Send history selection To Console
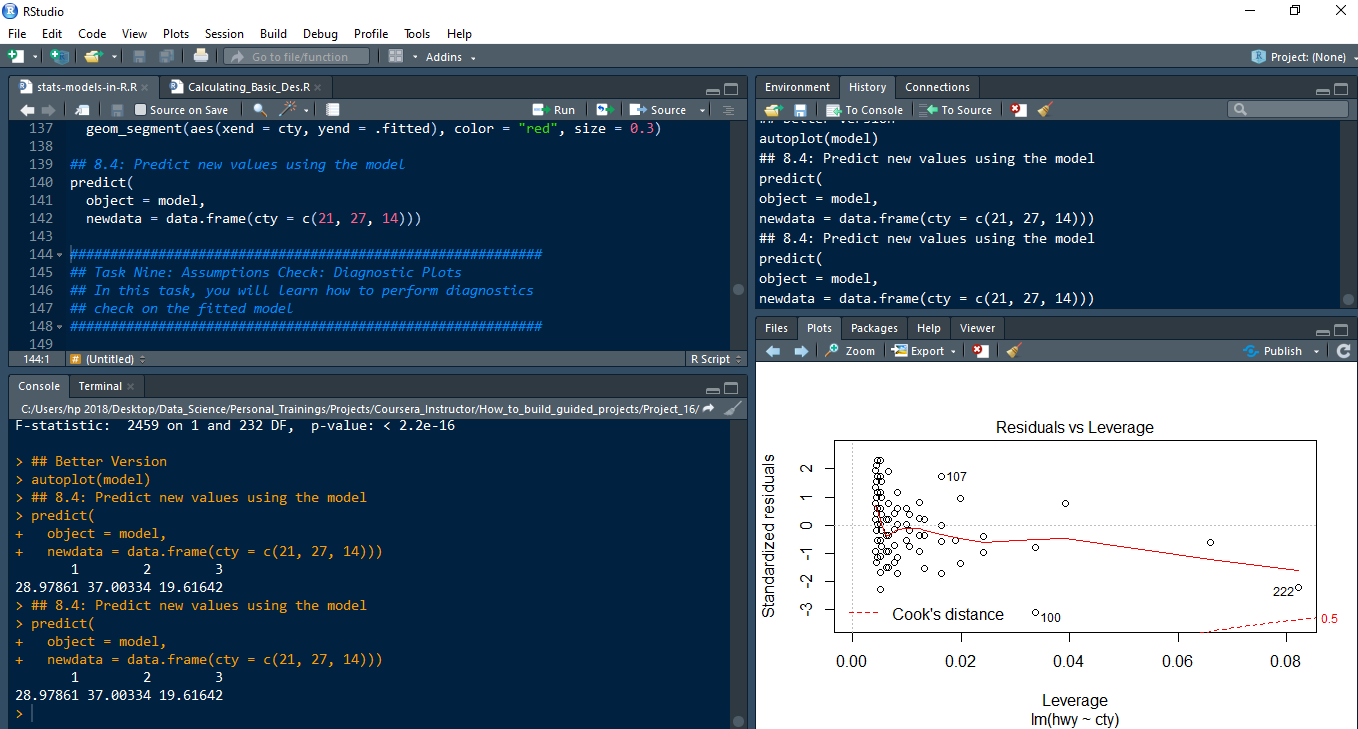The image size is (1358, 729). click(864, 110)
